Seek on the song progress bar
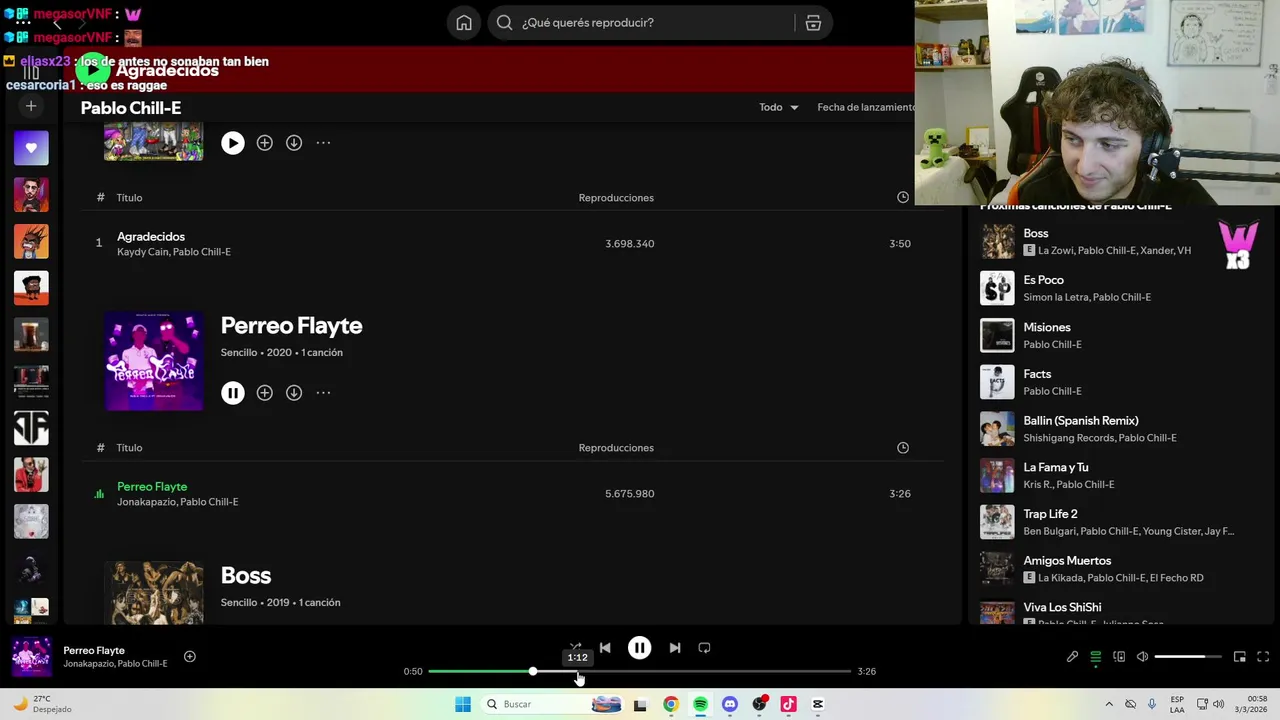1280x720 pixels. coord(639,671)
